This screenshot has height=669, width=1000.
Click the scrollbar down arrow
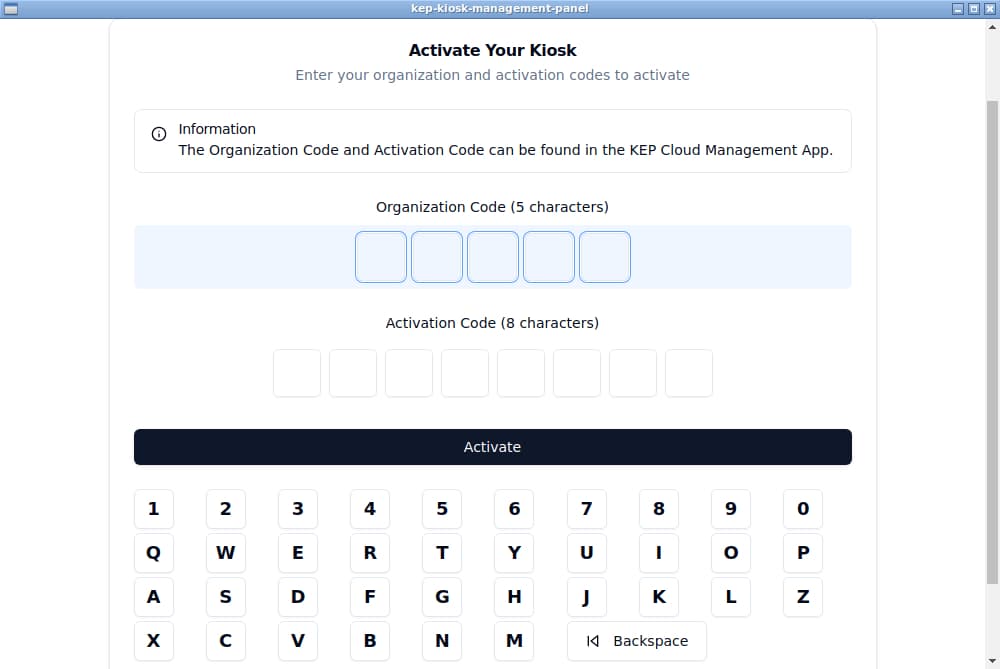coord(992,661)
